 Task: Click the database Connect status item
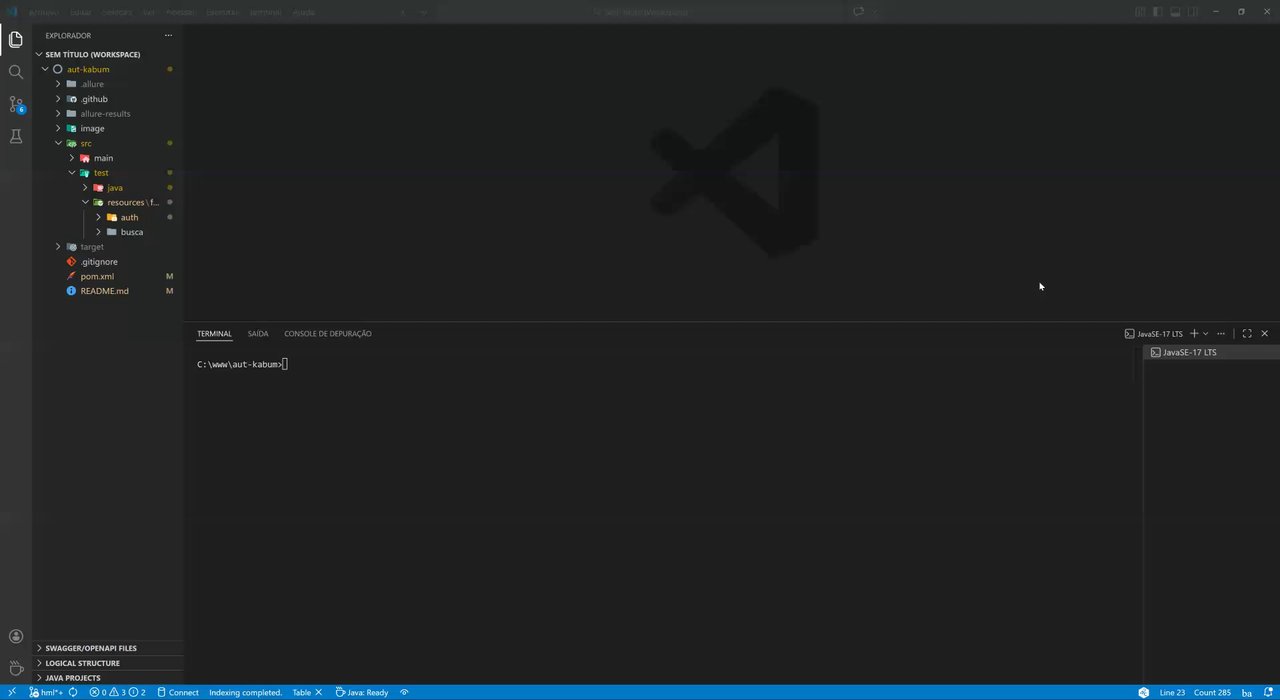pyautogui.click(x=178, y=692)
